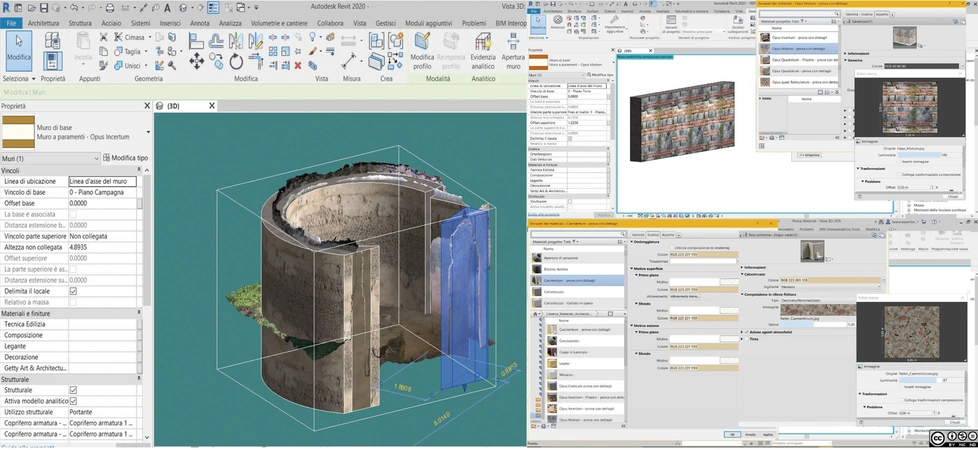The image size is (978, 450).
Task: Click the Move tool four-arrow icon
Action: [196, 61]
